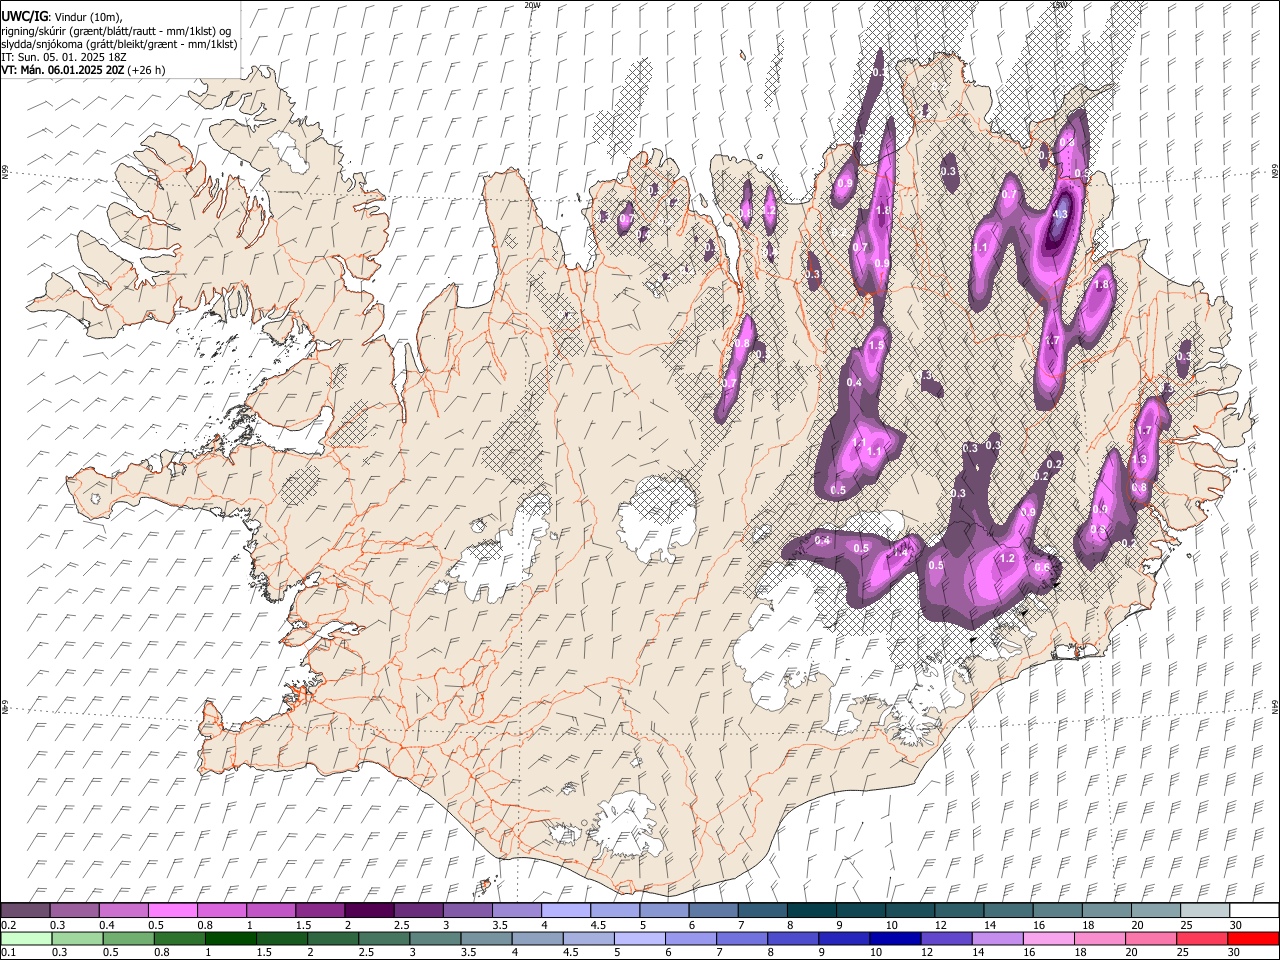This screenshot has height=960, width=1280.
Task: Click the dark teal 8 mm snow swatch
Action: [811, 911]
